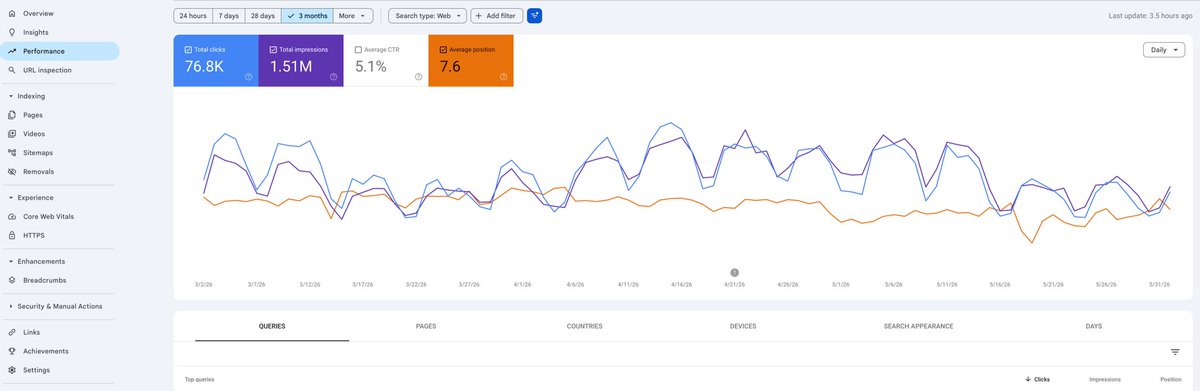The height and width of the screenshot is (391, 1200).
Task: Toggle the Average position checkbox
Action: pyautogui.click(x=443, y=49)
